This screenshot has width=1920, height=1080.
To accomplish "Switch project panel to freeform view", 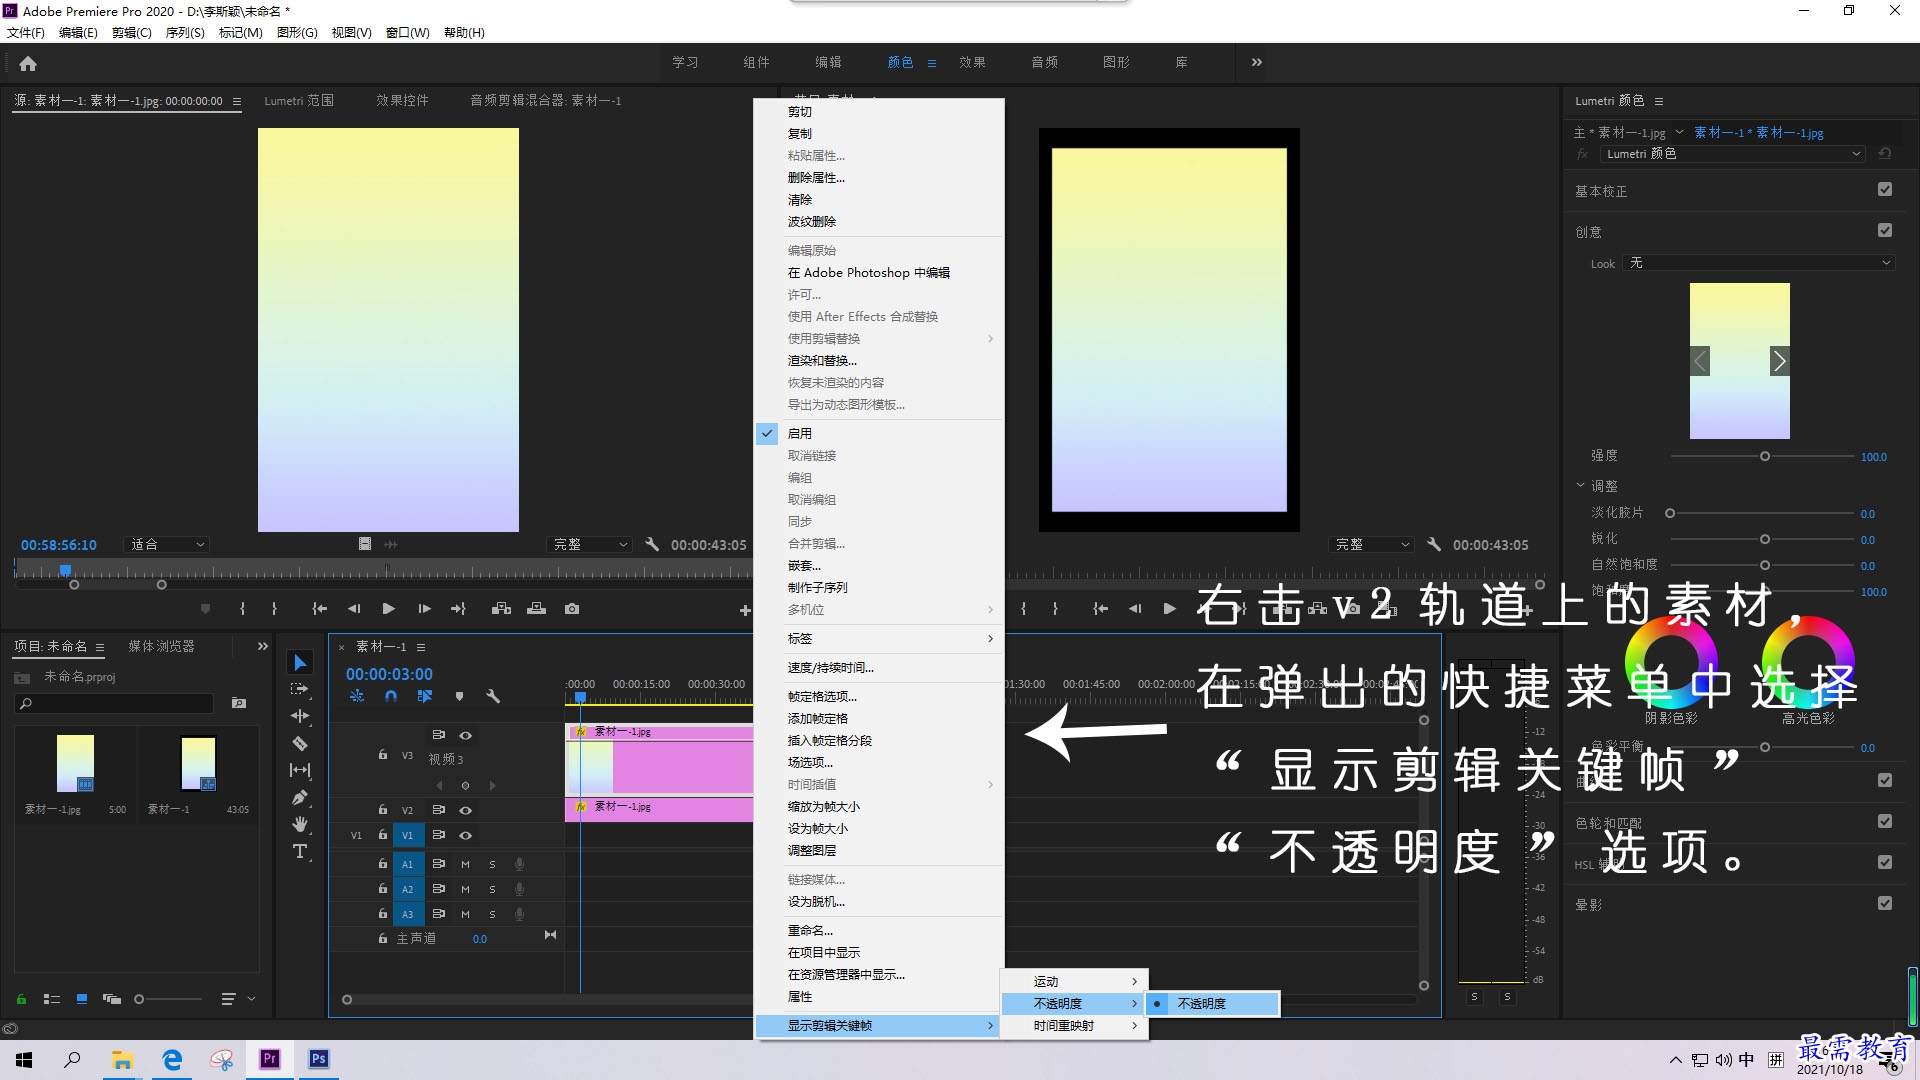I will click(112, 999).
